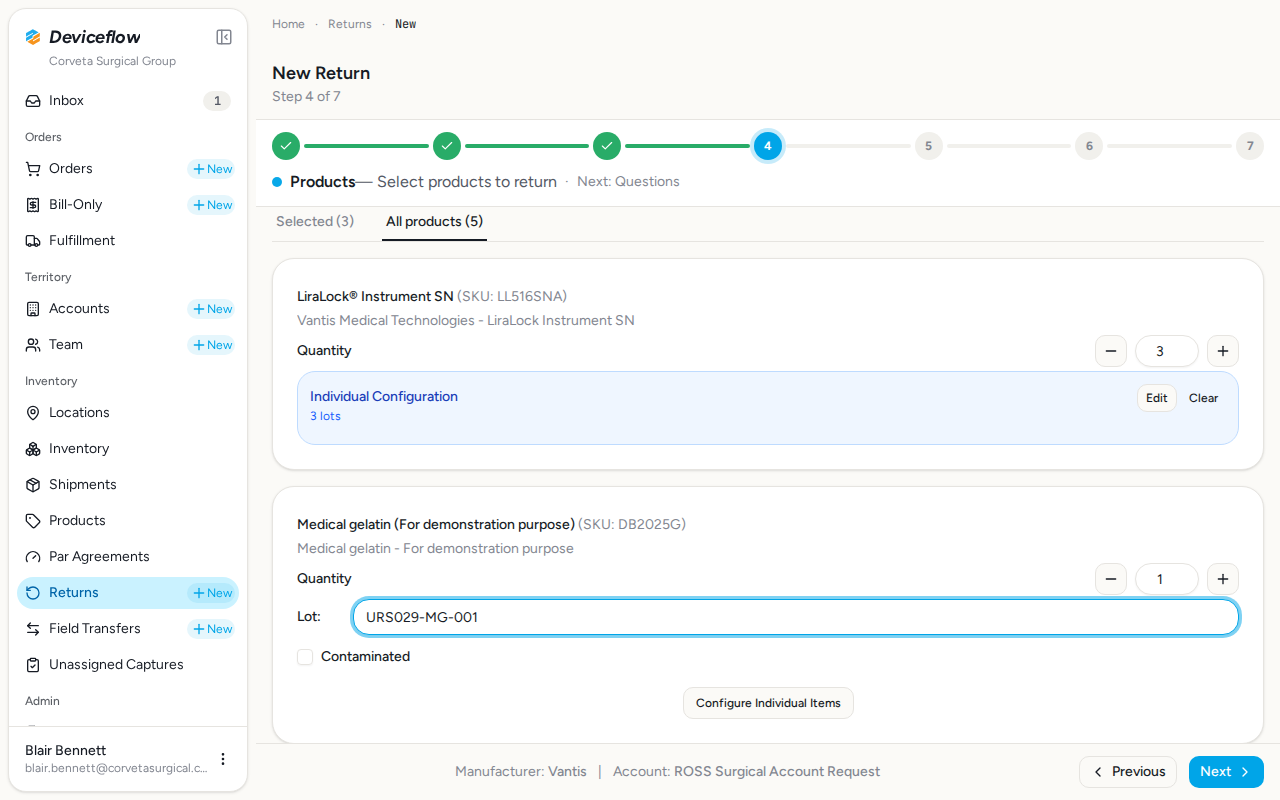Click the Bill-Only receipt icon
The width and height of the screenshot is (1280, 800).
point(33,205)
